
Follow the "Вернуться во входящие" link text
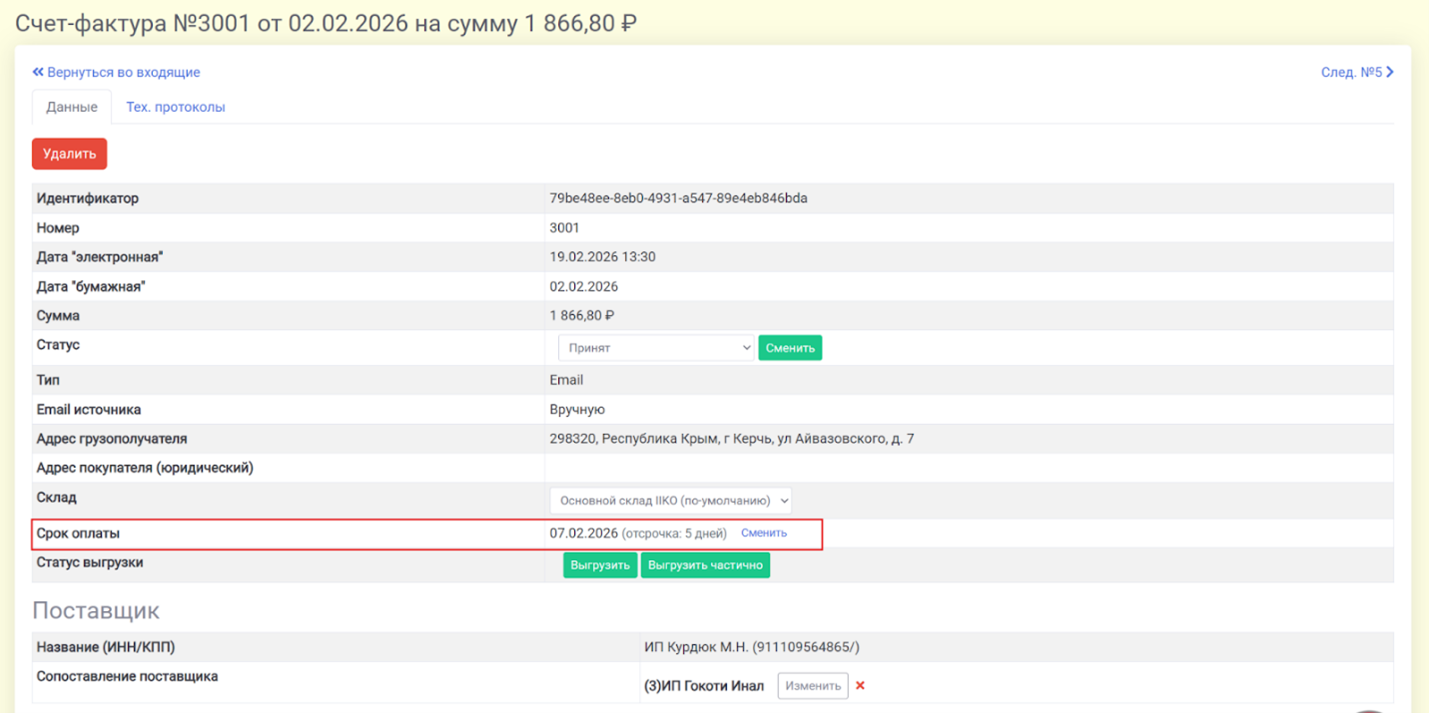(x=123, y=72)
